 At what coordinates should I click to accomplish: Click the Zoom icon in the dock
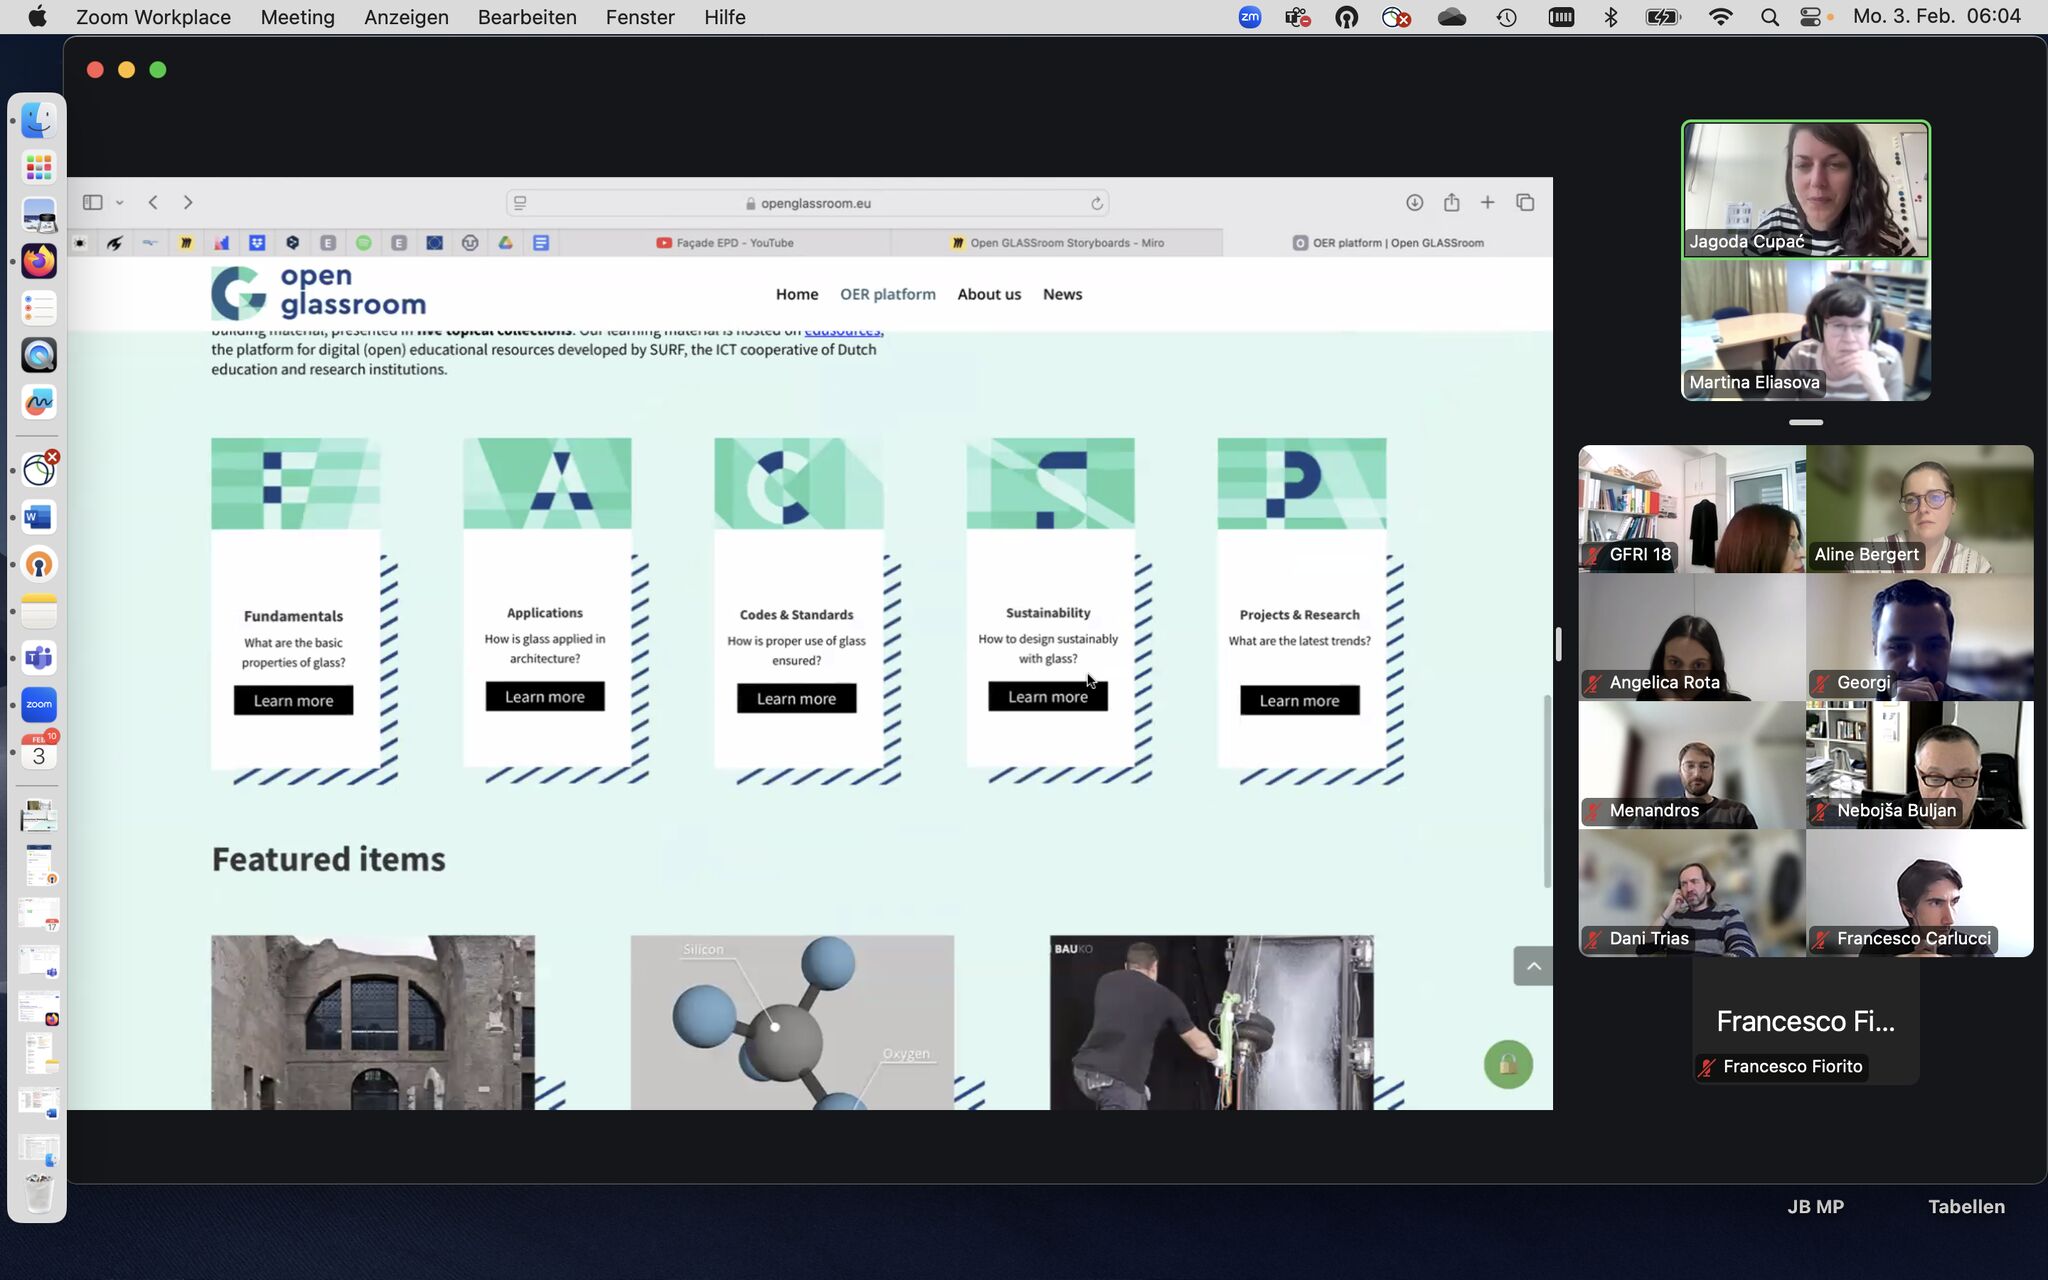tap(39, 705)
